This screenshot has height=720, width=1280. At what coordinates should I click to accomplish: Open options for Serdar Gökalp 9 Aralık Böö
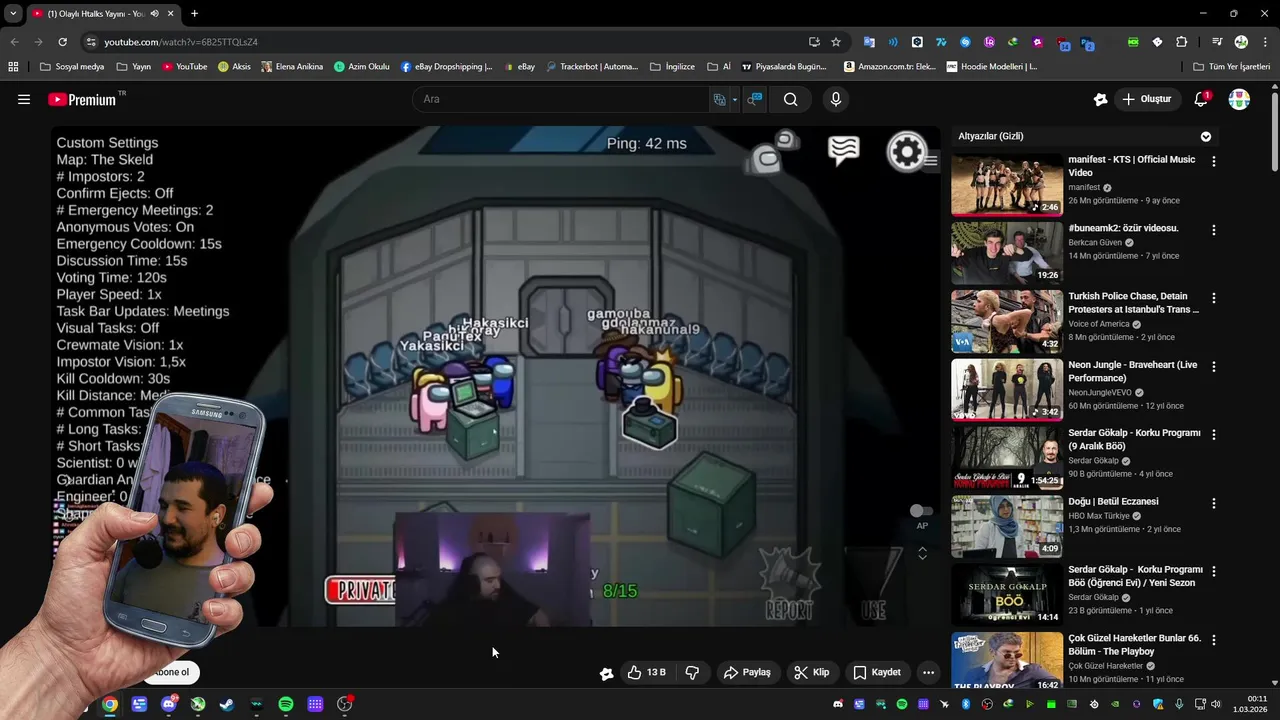(1214, 435)
